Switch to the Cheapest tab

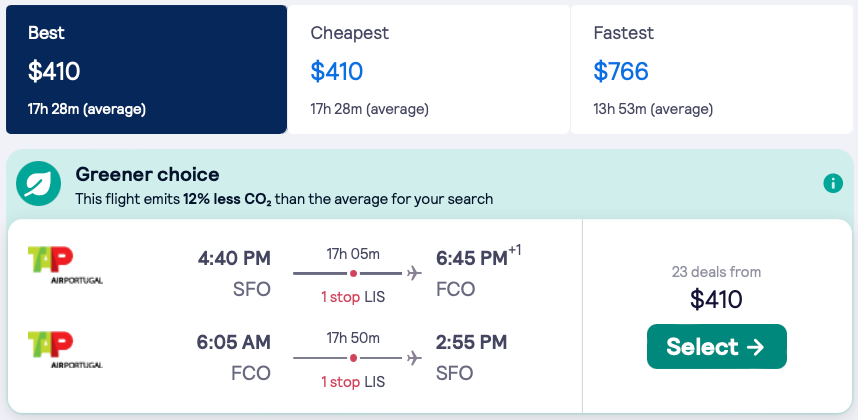[428, 69]
